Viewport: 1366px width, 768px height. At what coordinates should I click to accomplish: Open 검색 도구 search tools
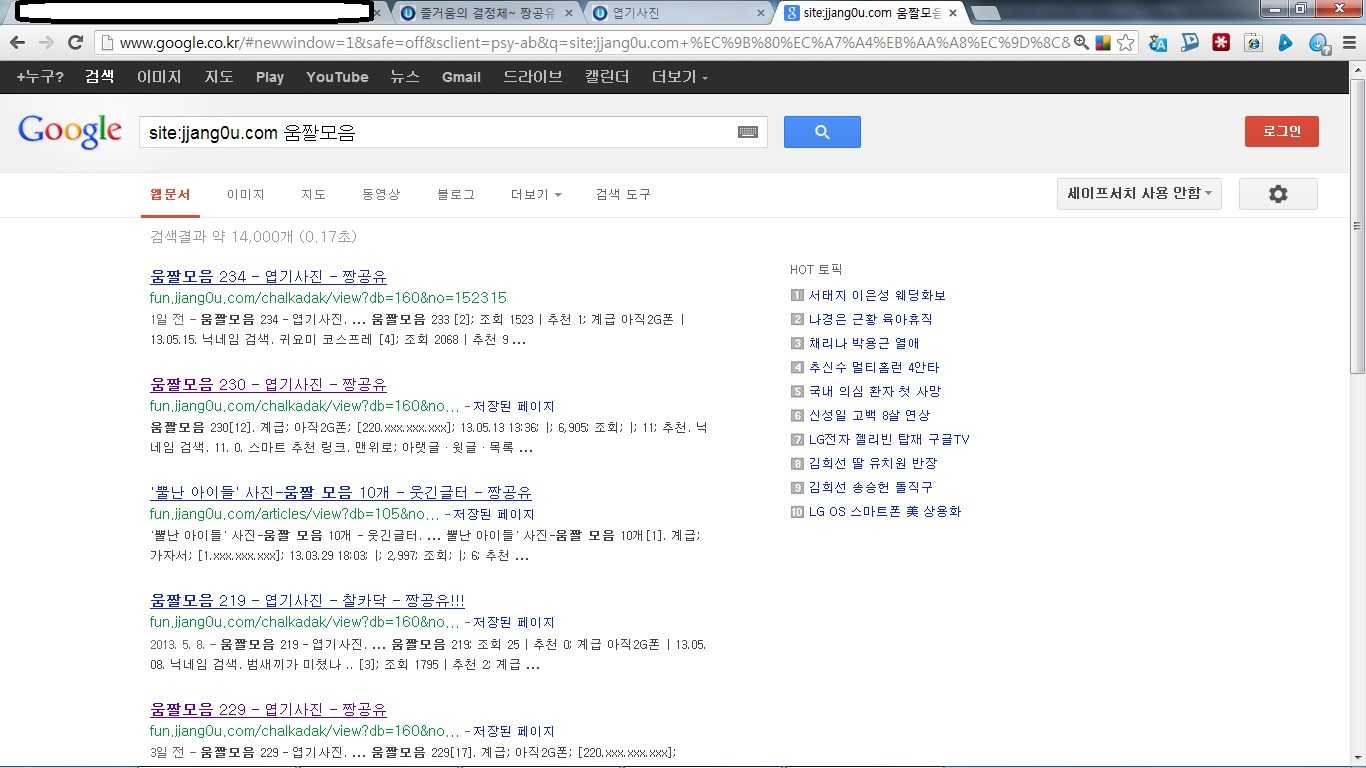click(623, 194)
